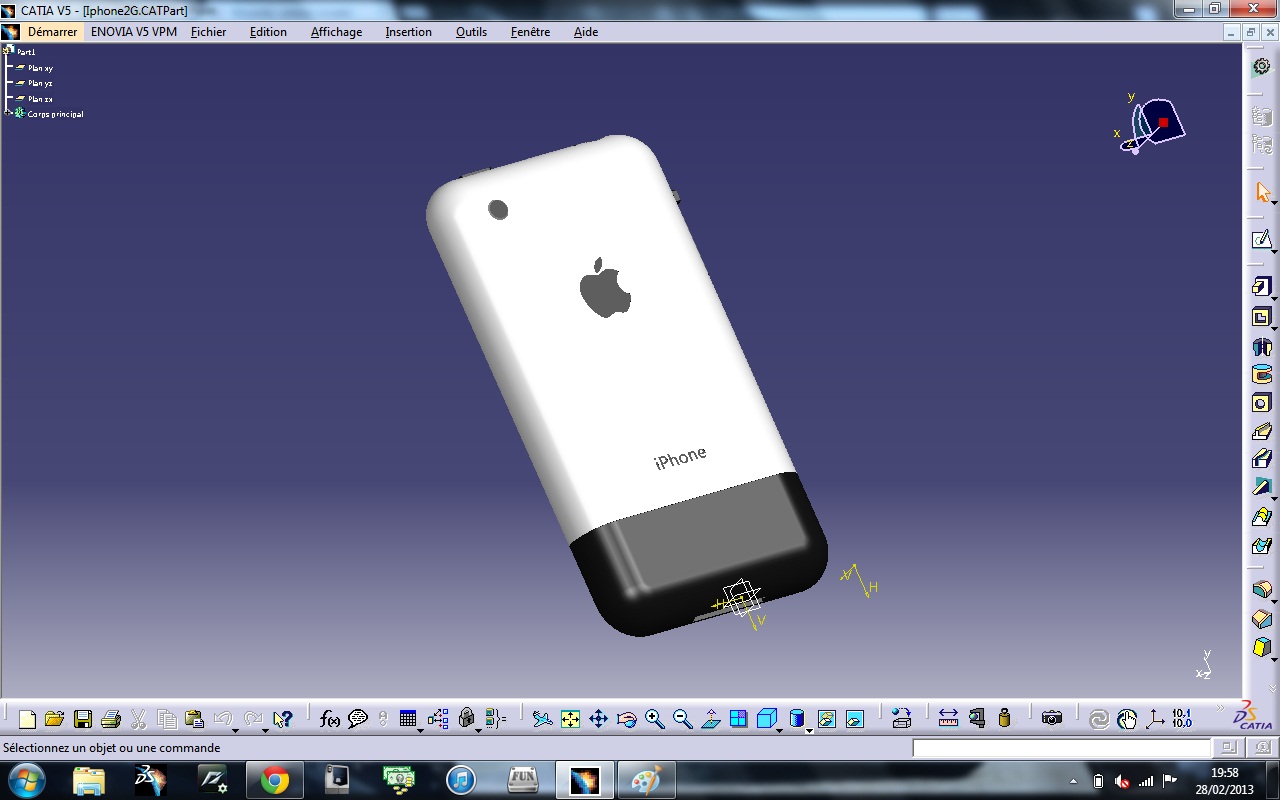The width and height of the screenshot is (1280, 800).
Task: Open the Démarrer menu
Action: pos(52,32)
